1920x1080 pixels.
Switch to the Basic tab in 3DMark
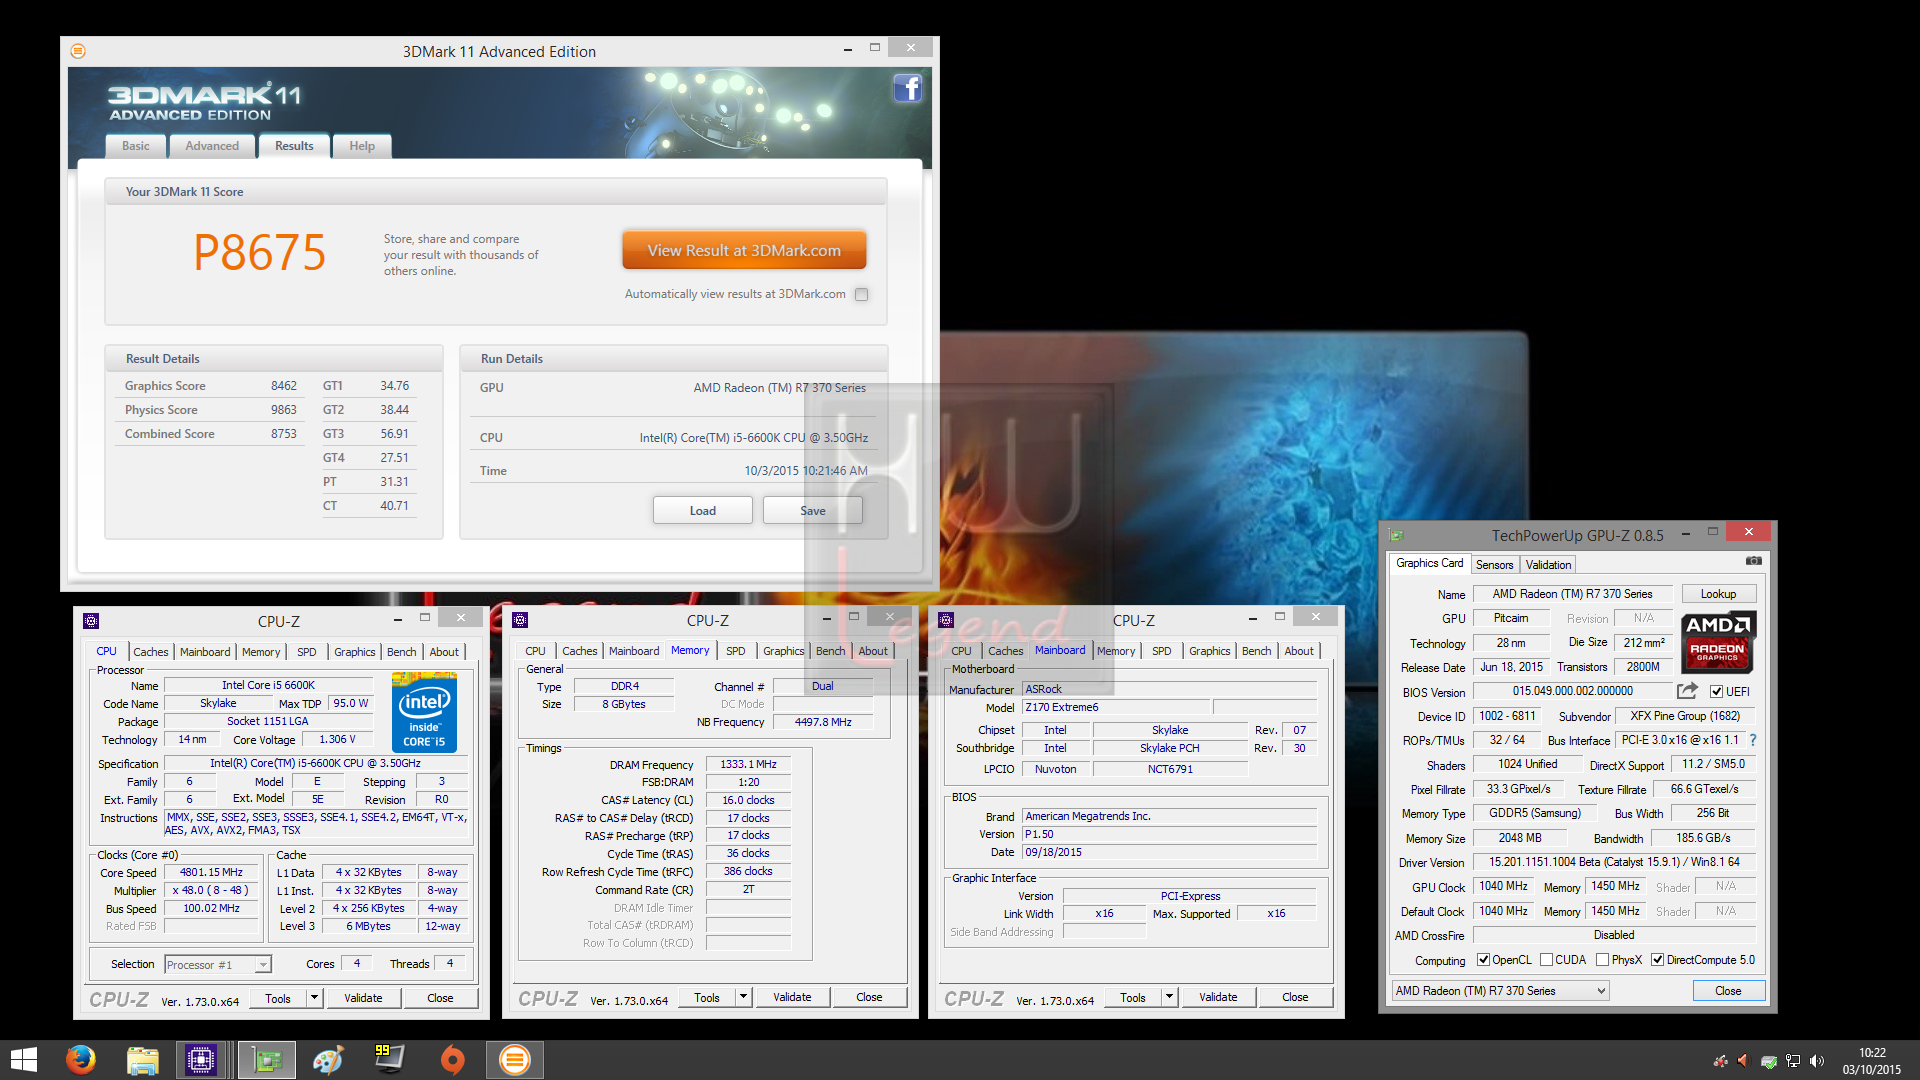point(136,146)
